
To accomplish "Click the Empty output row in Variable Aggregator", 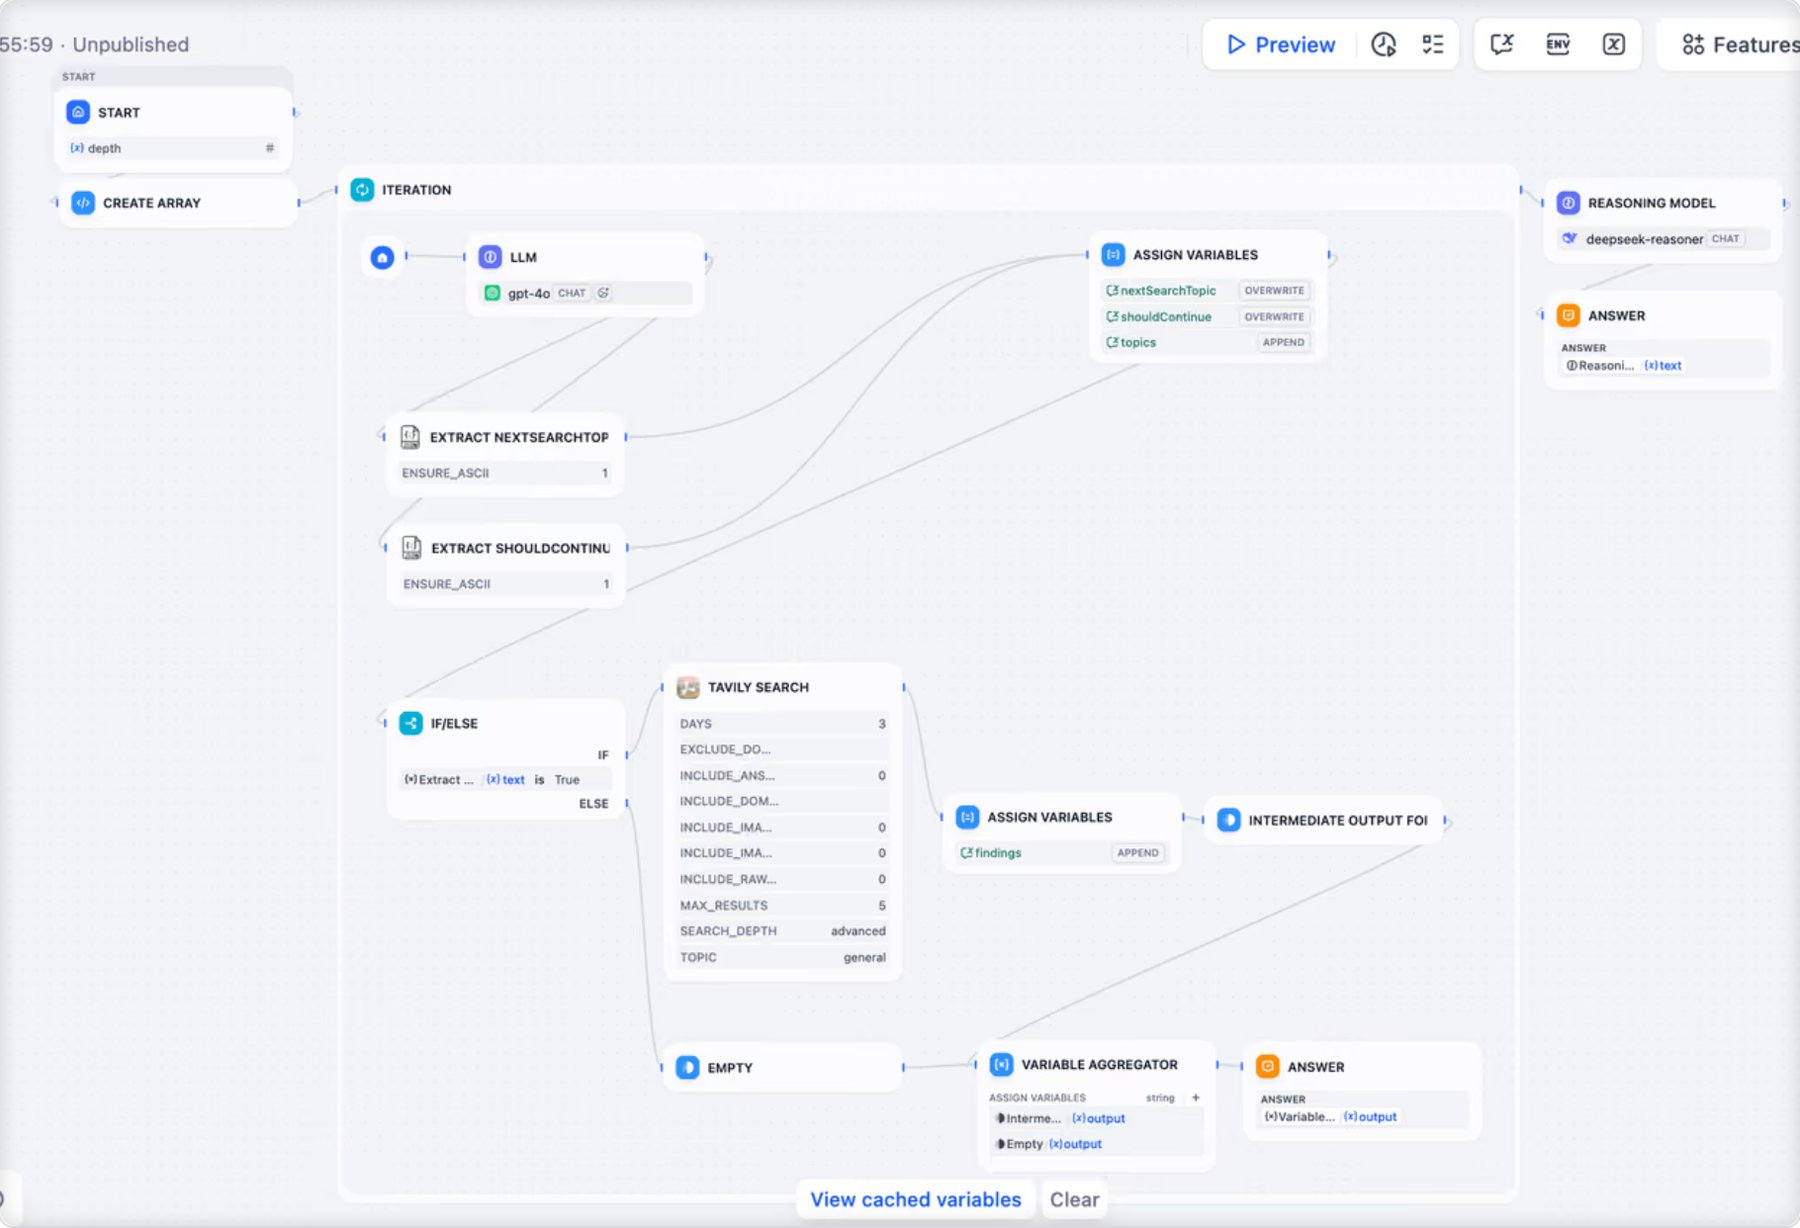I will point(1096,1144).
